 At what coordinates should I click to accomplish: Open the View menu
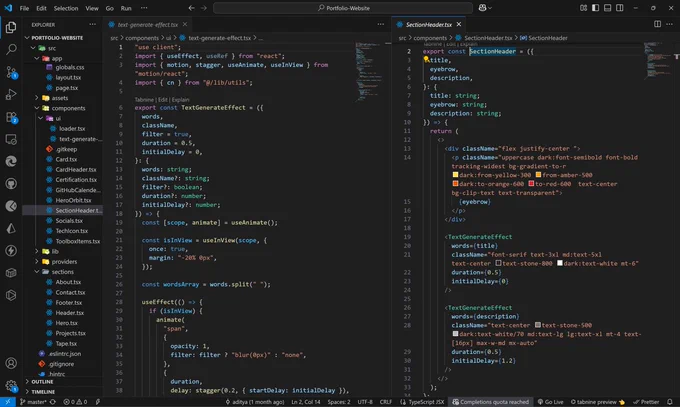pos(92,8)
